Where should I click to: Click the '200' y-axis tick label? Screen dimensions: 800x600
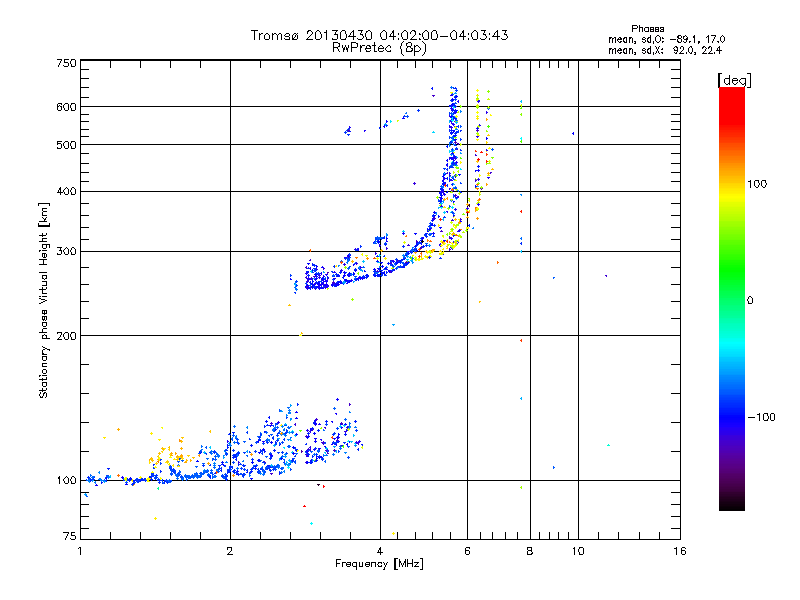(x=66, y=336)
